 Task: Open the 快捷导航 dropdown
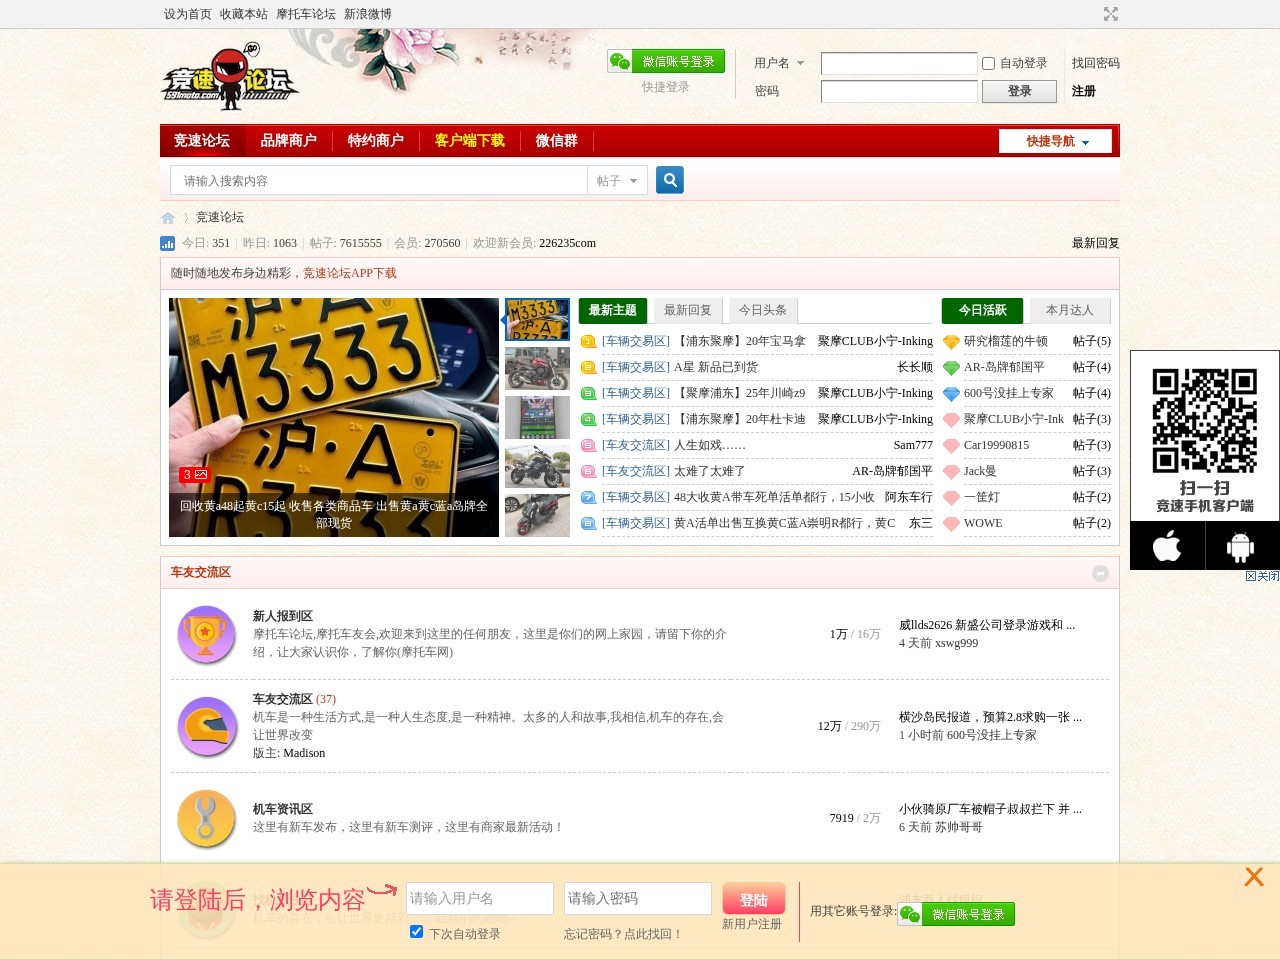click(1057, 141)
